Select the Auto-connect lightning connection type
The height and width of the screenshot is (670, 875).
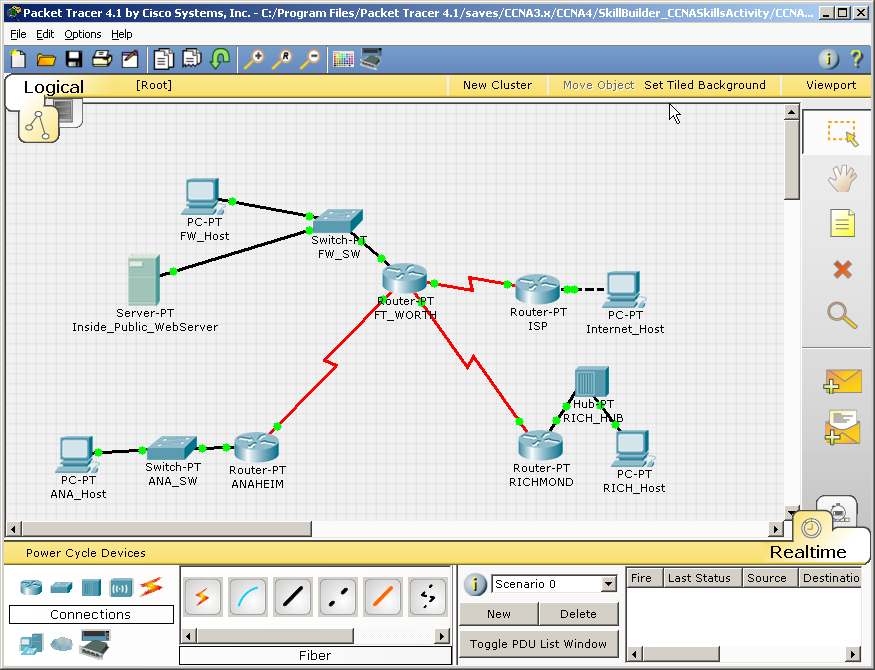pyautogui.click(x=203, y=596)
